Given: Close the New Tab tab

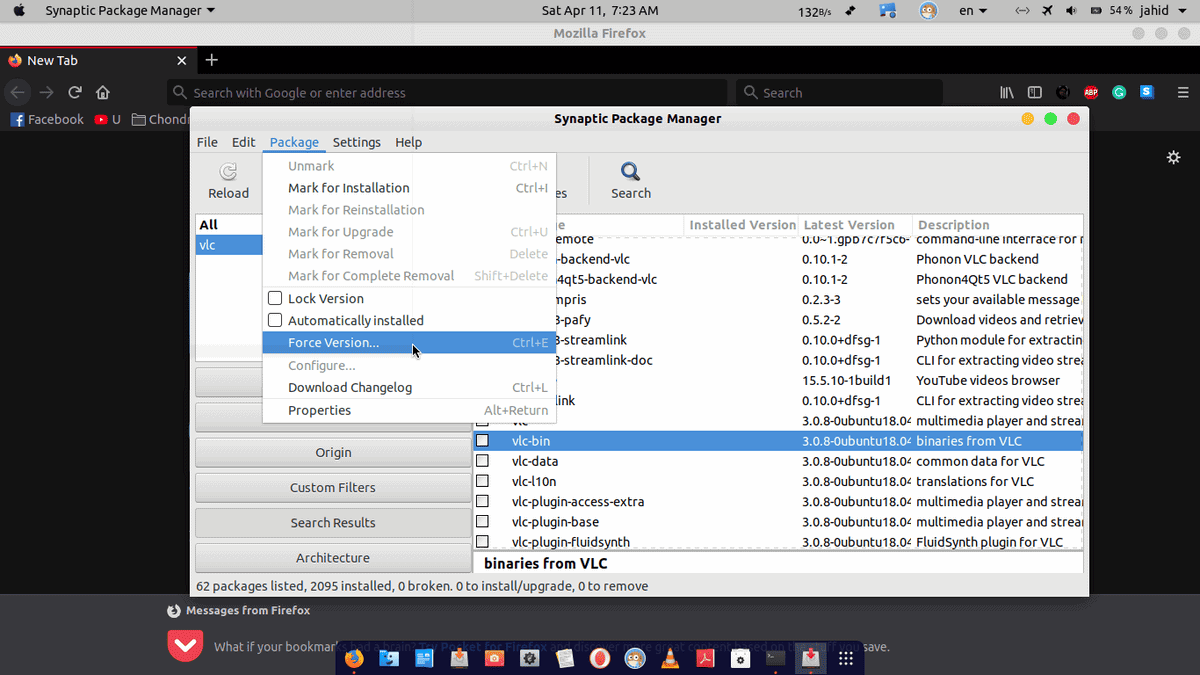Looking at the screenshot, I should pyautogui.click(x=181, y=60).
